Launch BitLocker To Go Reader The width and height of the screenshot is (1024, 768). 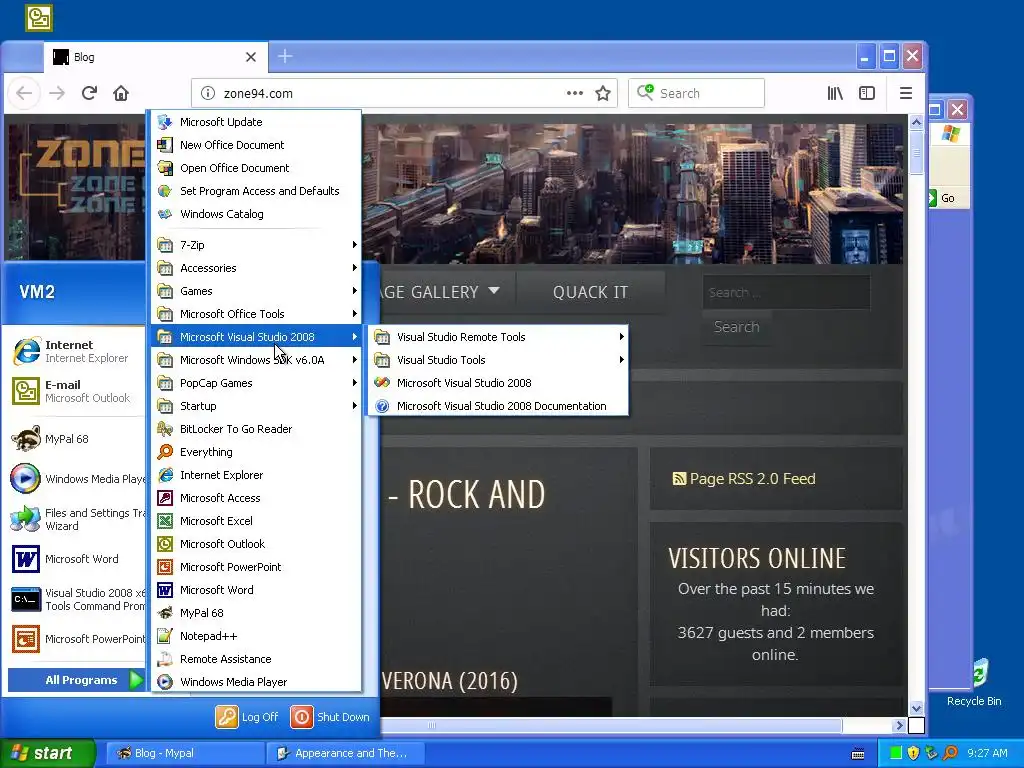pos(256,429)
